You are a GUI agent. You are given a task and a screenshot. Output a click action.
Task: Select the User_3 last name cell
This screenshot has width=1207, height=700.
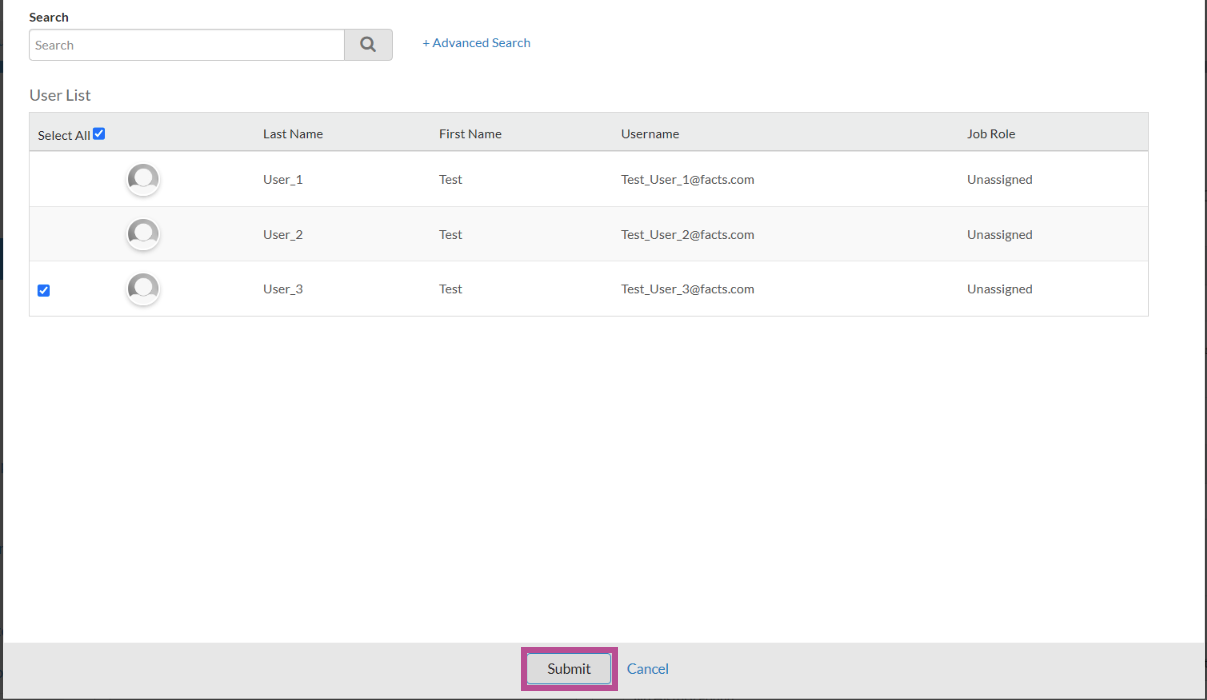click(x=283, y=289)
